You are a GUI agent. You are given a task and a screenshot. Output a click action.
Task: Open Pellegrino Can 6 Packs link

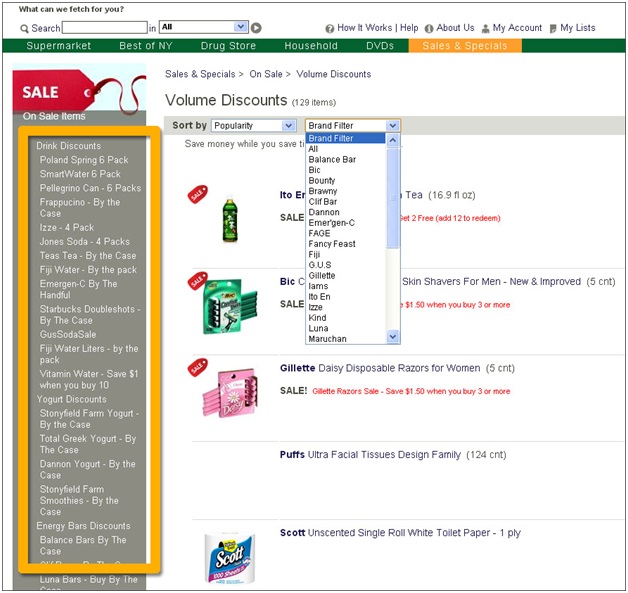point(90,188)
